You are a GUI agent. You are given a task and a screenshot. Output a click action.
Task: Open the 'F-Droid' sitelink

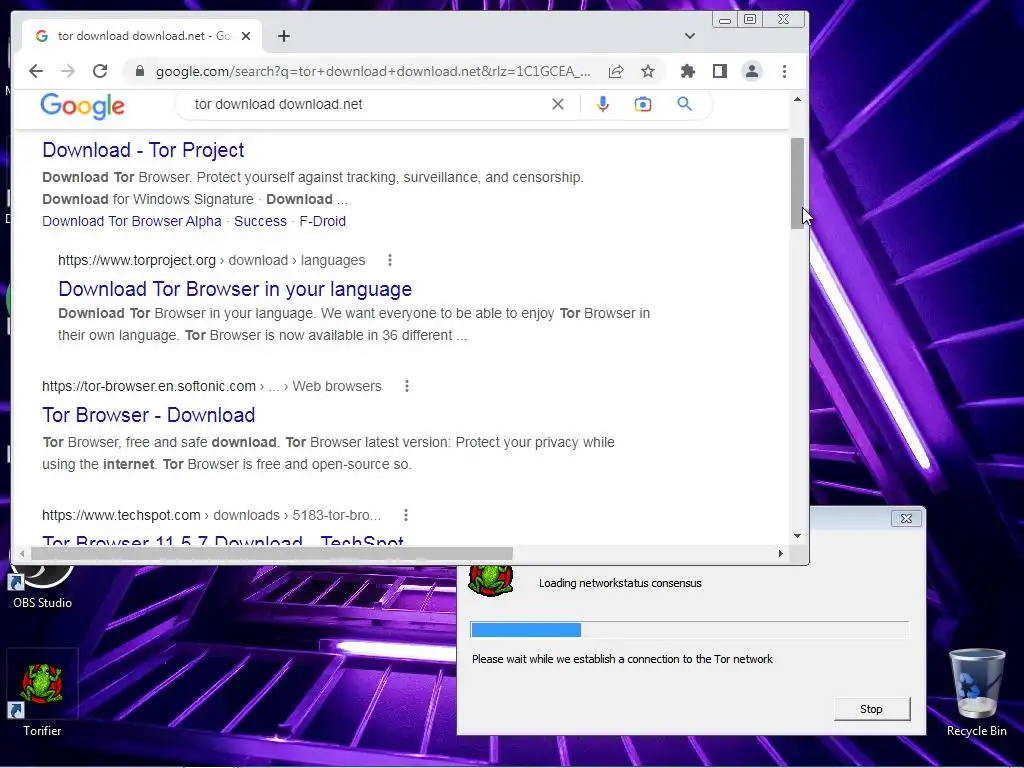pos(323,221)
